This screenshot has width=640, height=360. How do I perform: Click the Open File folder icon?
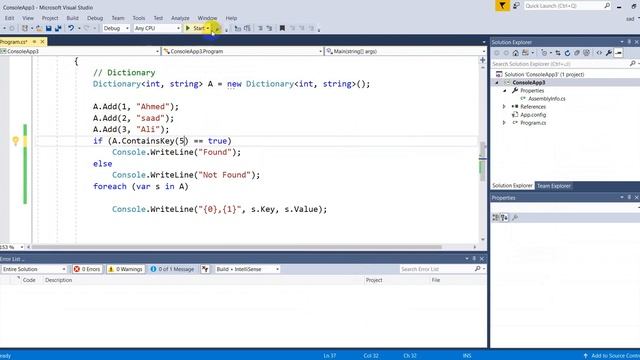point(39,28)
